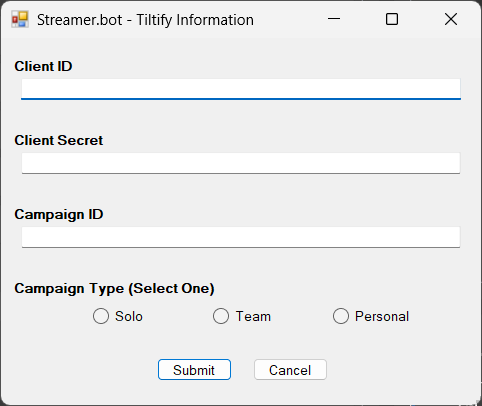Minimize the Tiltify Information window
482x406 pixels.
pyautogui.click(x=334, y=19)
